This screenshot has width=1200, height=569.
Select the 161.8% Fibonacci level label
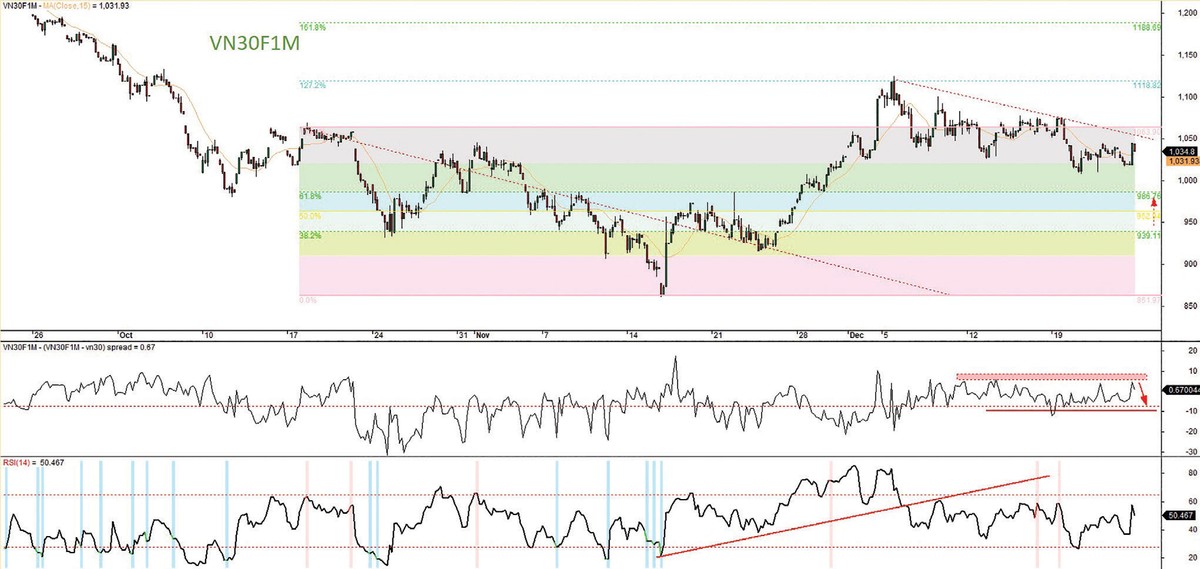tap(312, 24)
